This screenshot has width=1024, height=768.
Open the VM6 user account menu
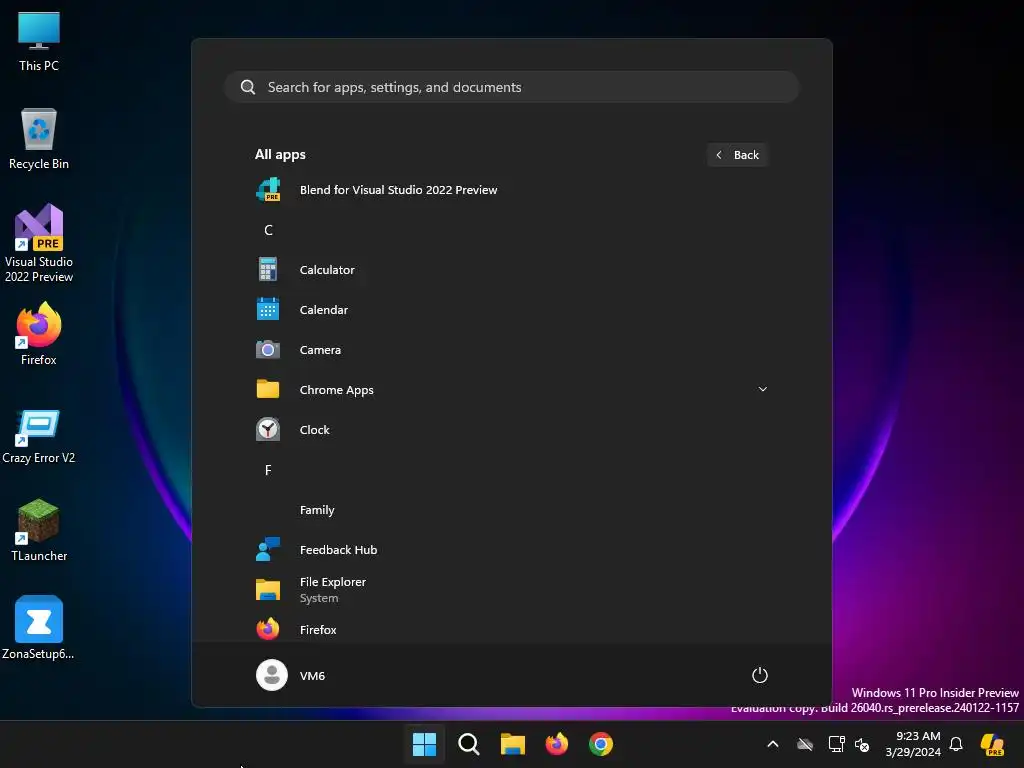point(291,675)
